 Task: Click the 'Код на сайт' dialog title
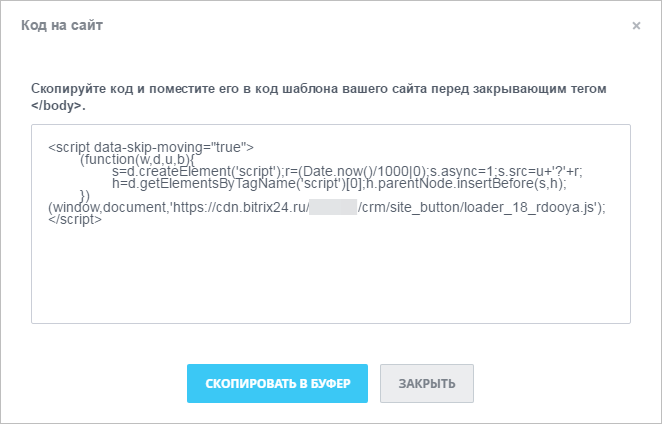pyautogui.click(x=62, y=25)
